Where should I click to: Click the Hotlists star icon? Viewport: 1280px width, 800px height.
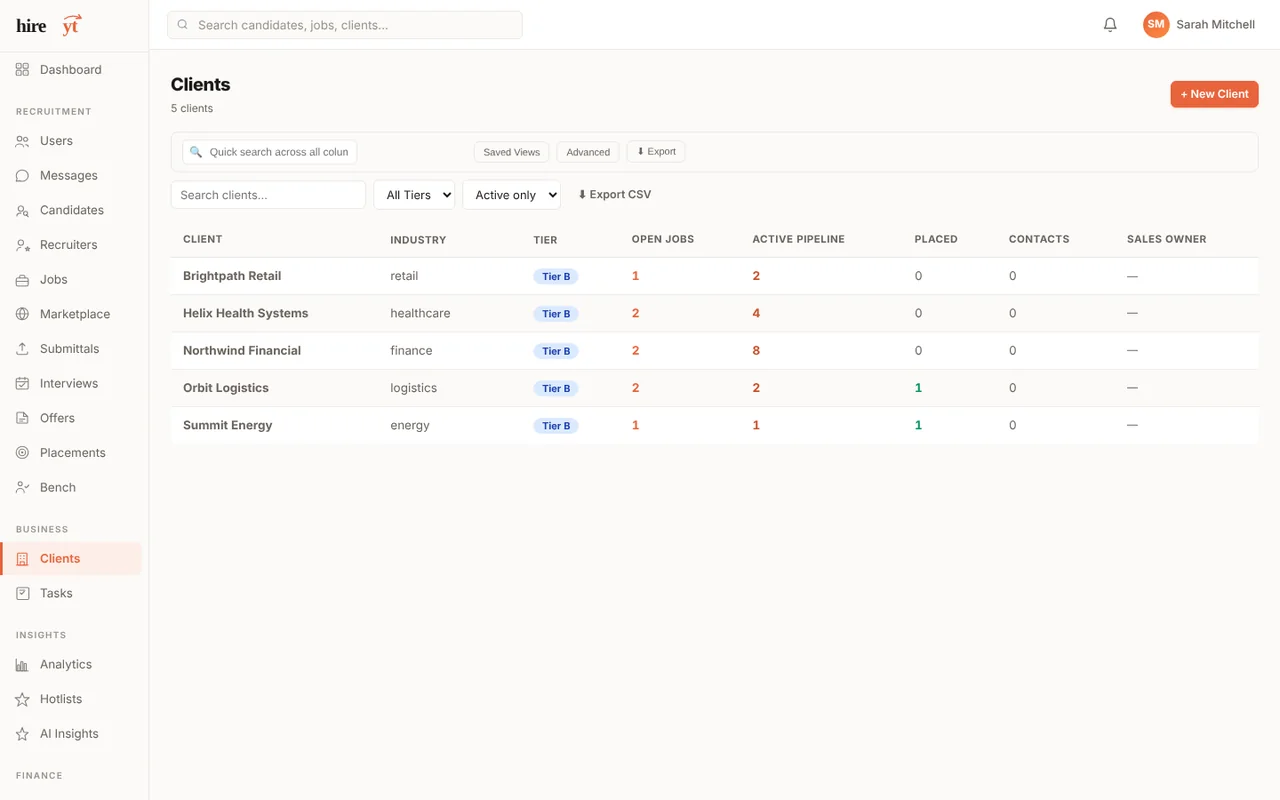22,699
